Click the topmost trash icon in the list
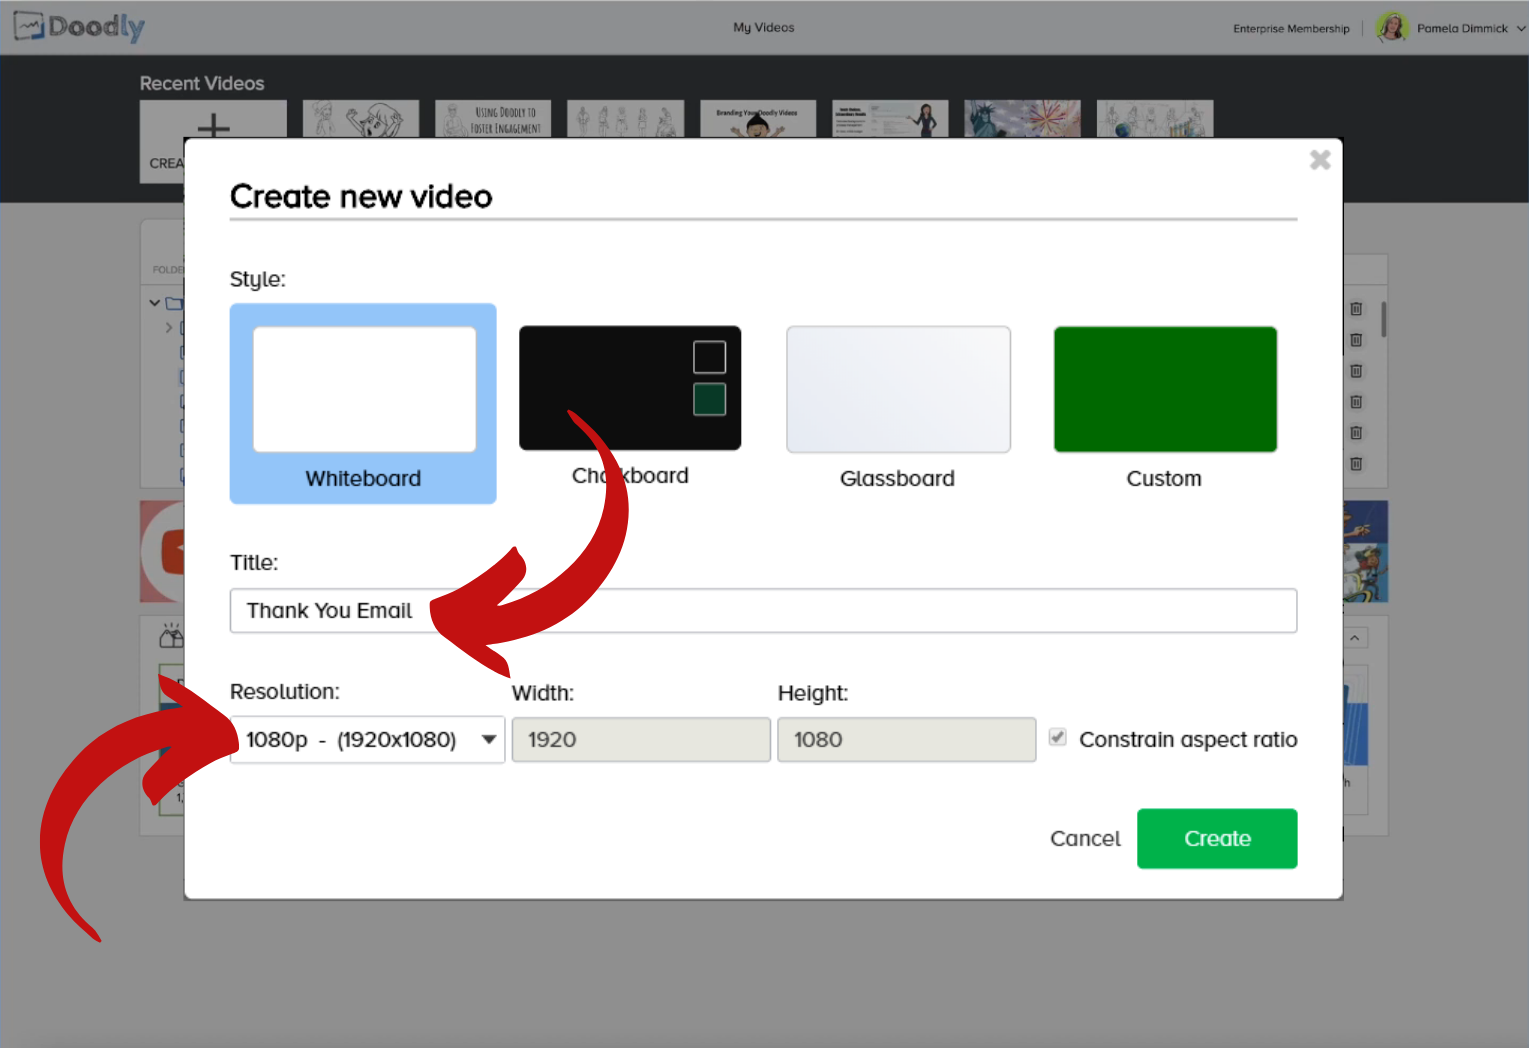Image resolution: width=1529 pixels, height=1048 pixels. point(1356,309)
